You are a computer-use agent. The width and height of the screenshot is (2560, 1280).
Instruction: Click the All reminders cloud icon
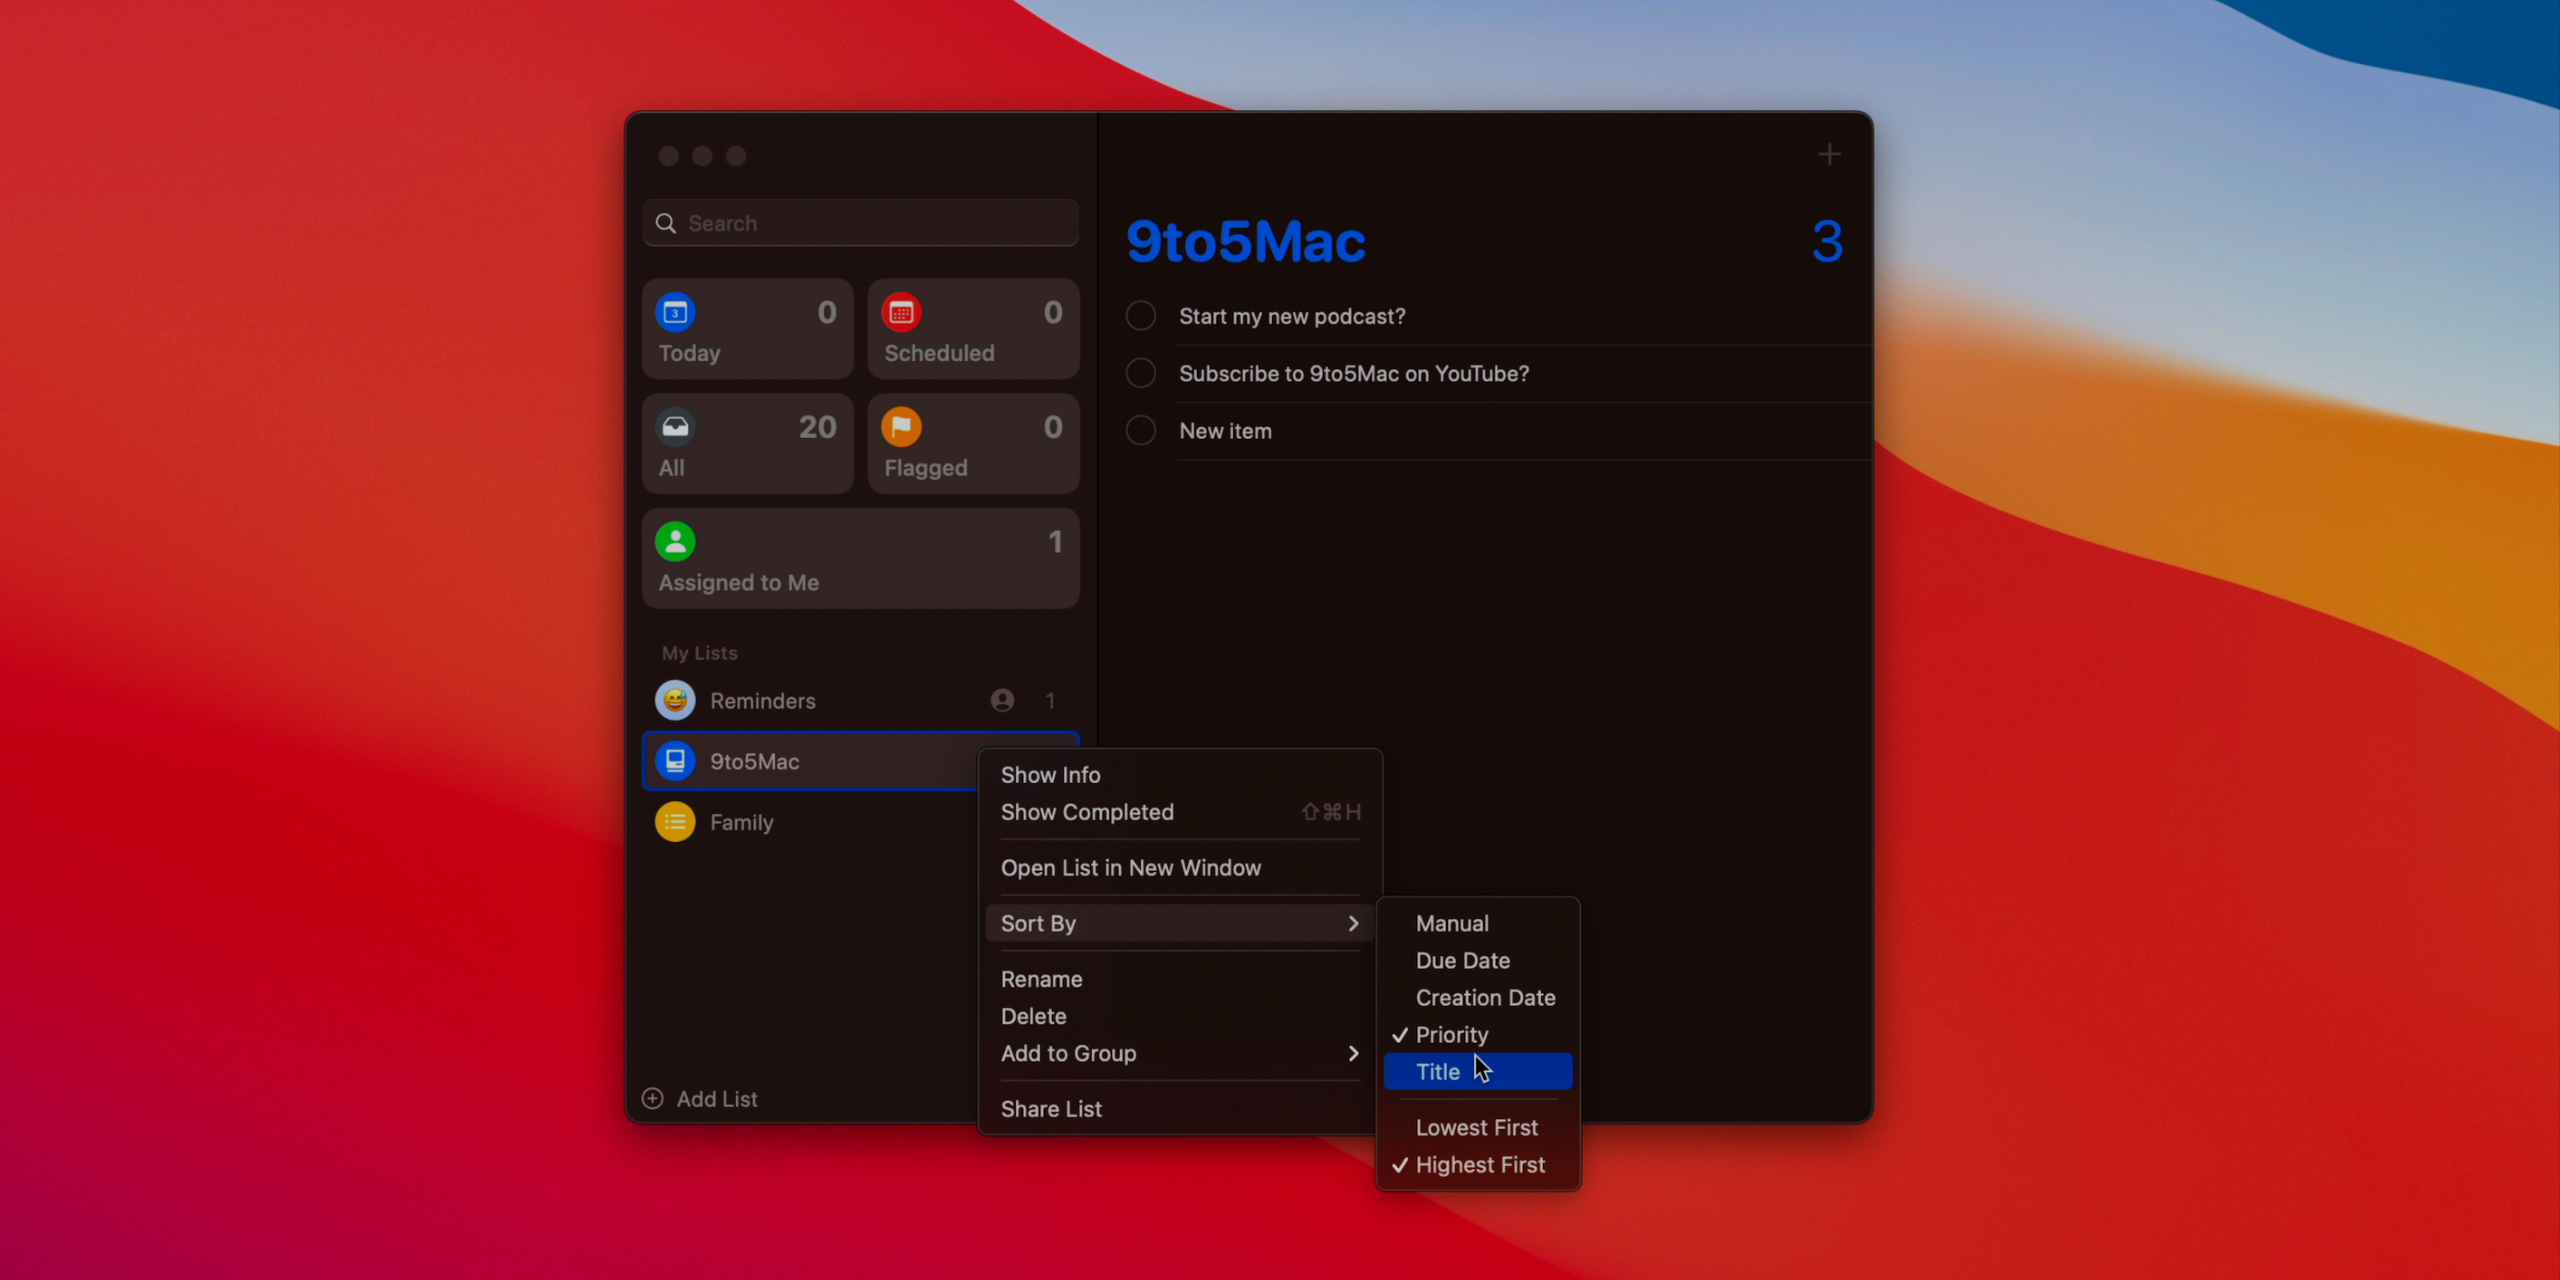675,425
